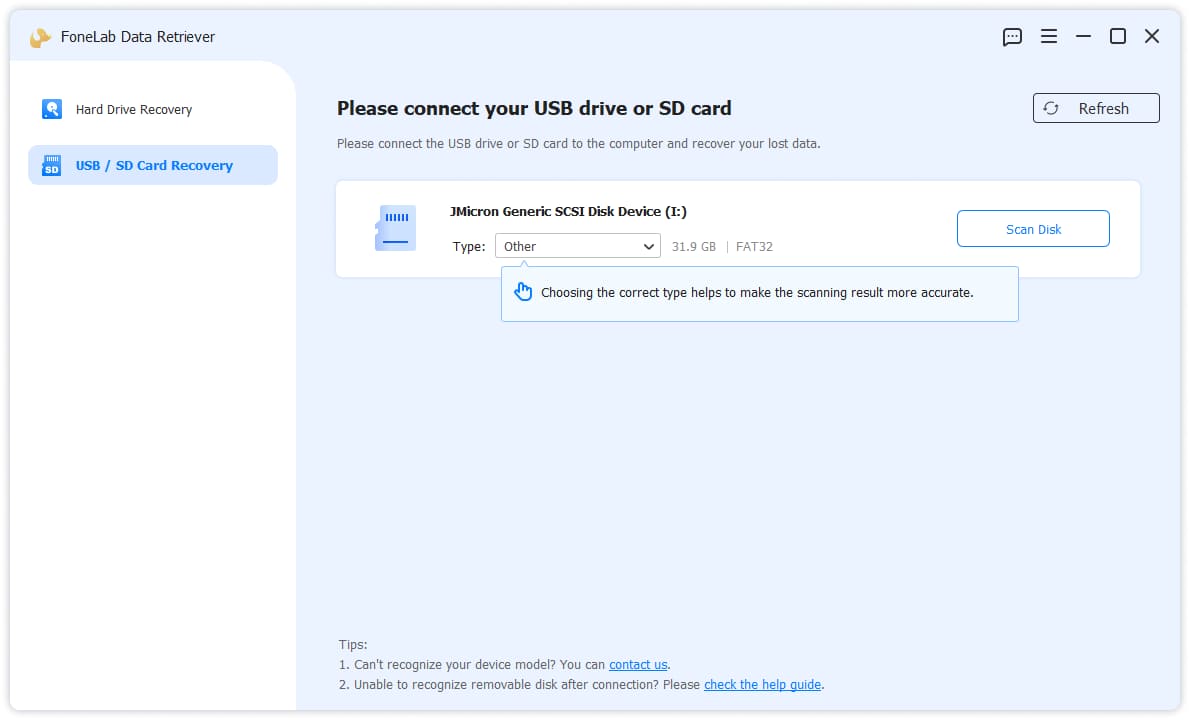
Task: Click the memory card device icon
Action: pos(395,228)
